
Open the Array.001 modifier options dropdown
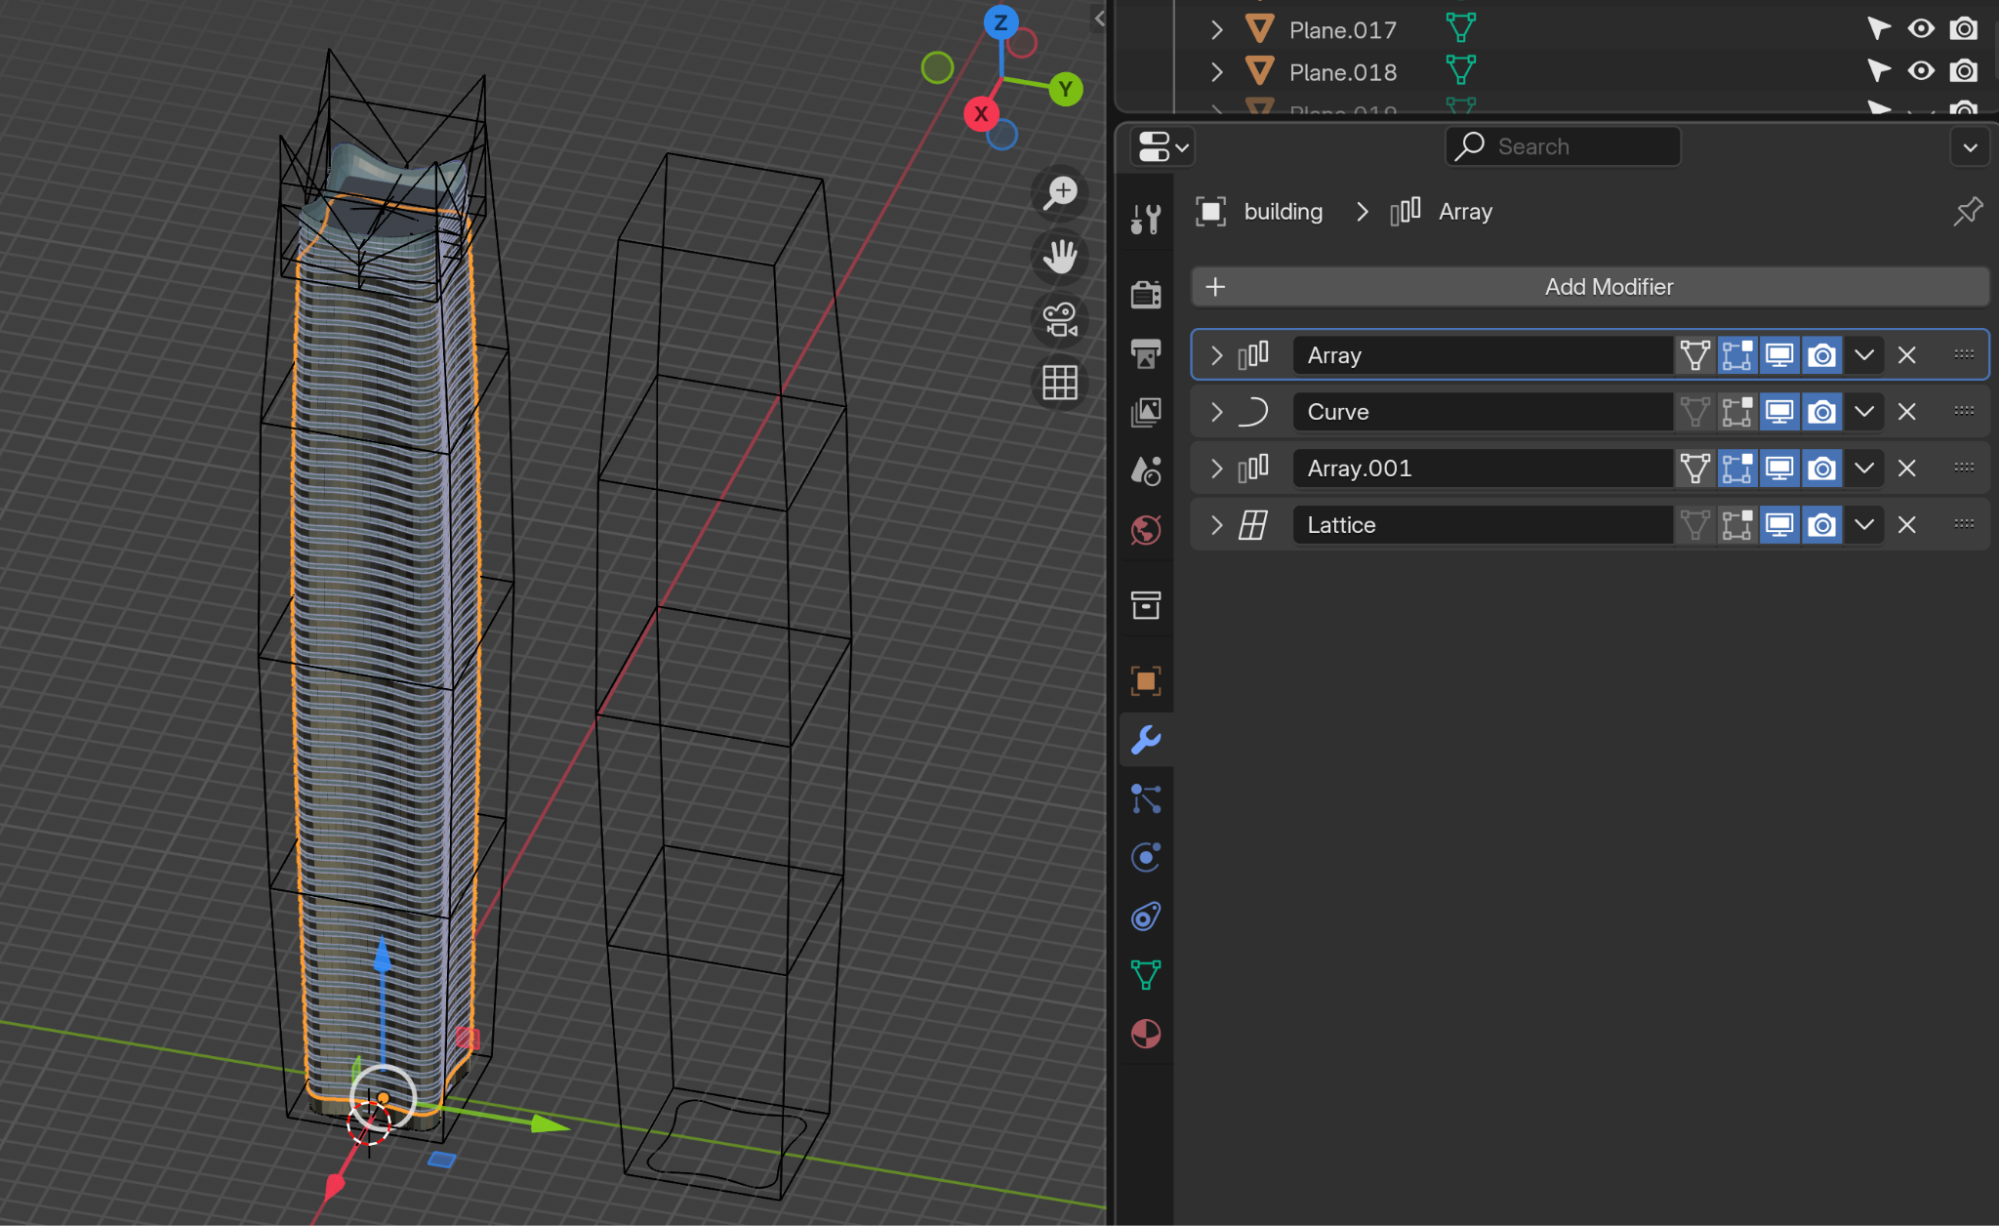click(1864, 468)
